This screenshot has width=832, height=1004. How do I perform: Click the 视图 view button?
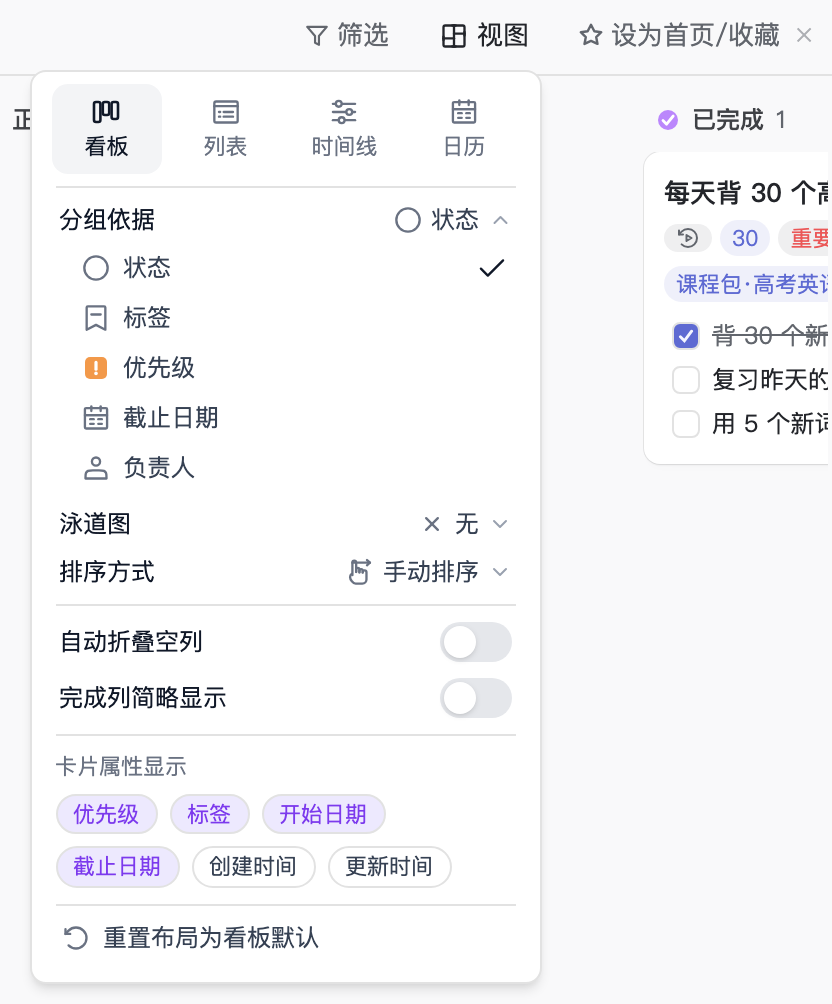click(485, 36)
